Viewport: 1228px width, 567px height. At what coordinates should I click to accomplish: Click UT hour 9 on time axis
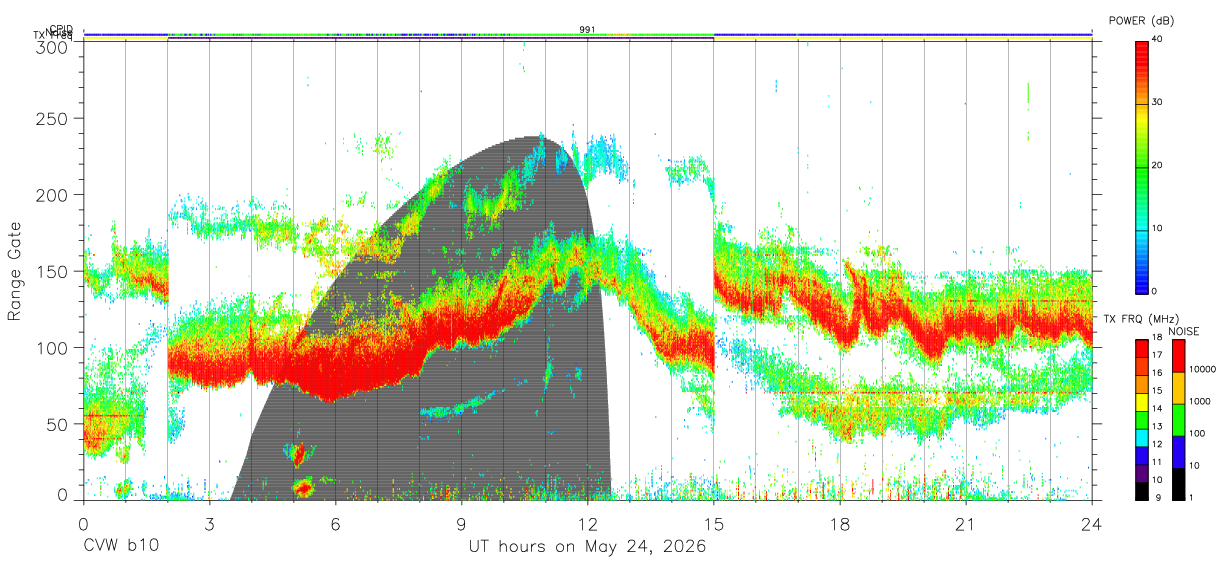pos(461,524)
